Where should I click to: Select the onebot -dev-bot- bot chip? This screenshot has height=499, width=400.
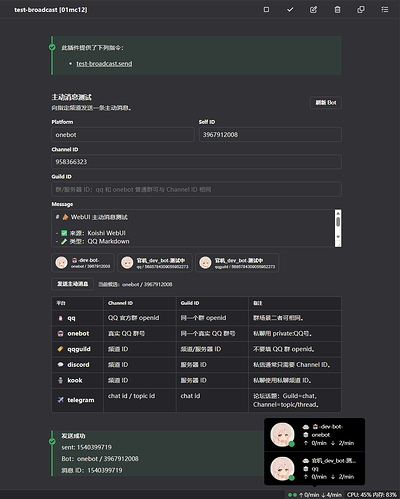click(83, 263)
